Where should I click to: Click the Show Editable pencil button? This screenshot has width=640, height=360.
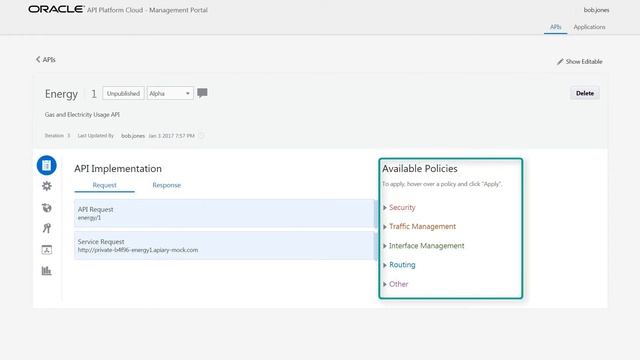[580, 62]
